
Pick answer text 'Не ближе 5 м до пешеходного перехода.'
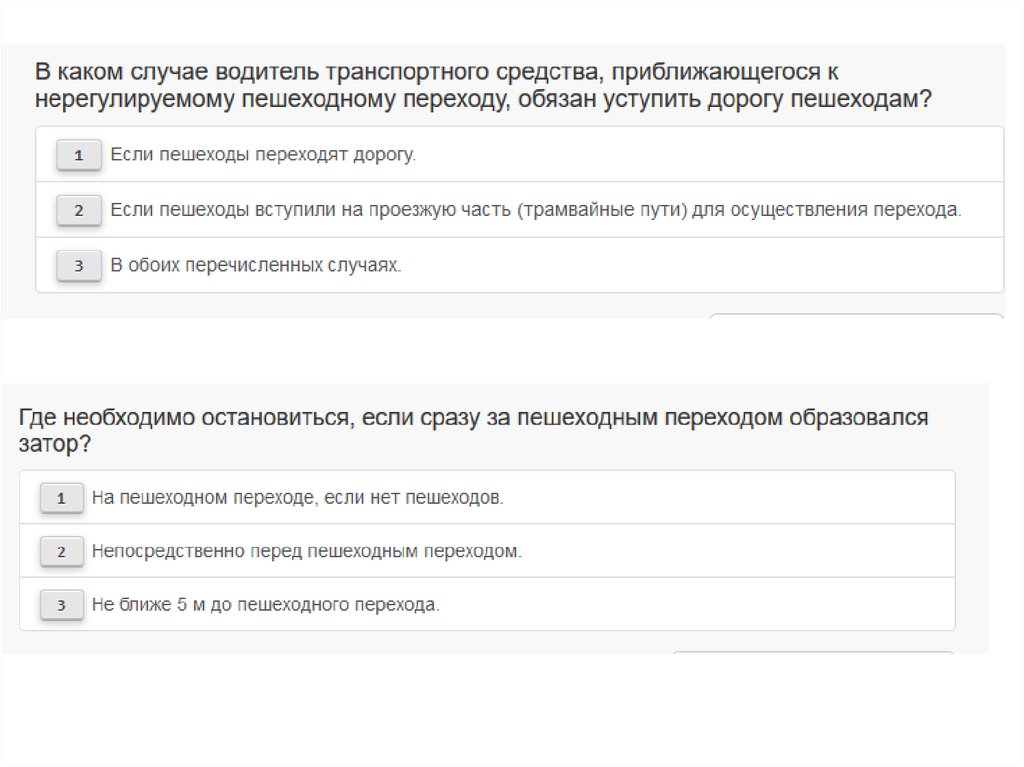pyautogui.click(x=265, y=605)
